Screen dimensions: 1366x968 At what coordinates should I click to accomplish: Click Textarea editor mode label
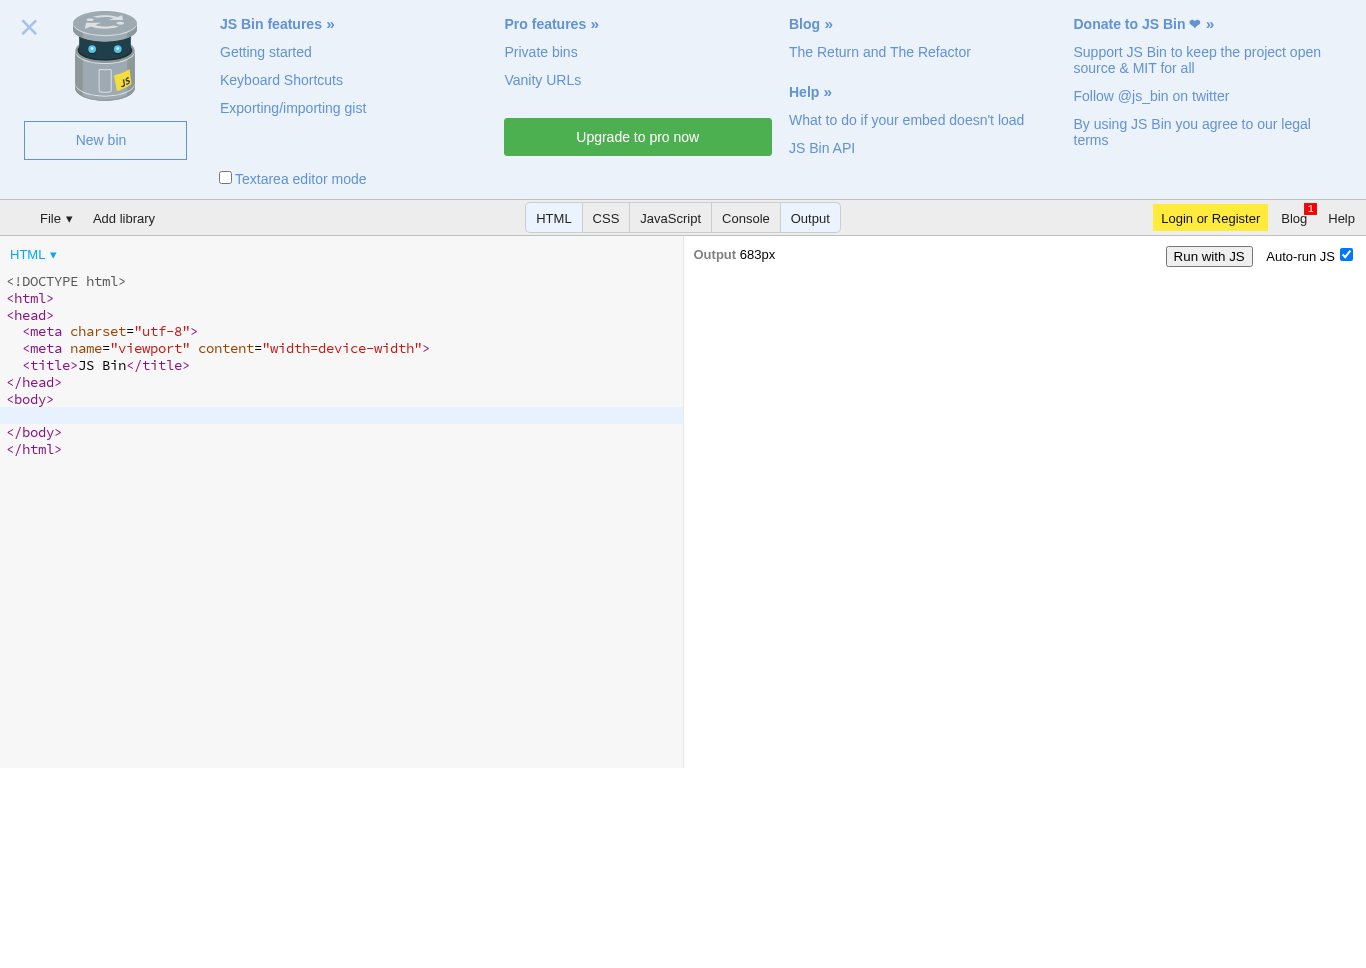pos(300,179)
